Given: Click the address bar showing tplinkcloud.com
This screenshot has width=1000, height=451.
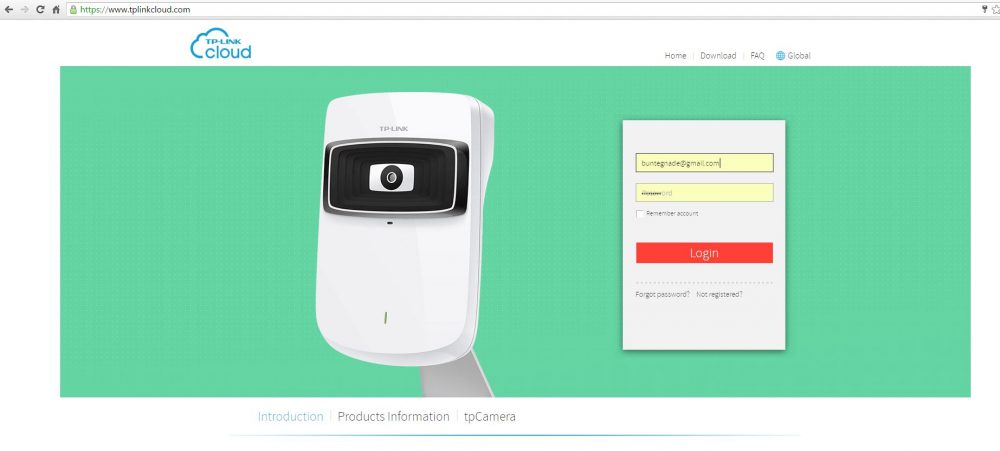Looking at the screenshot, I should coord(523,10).
